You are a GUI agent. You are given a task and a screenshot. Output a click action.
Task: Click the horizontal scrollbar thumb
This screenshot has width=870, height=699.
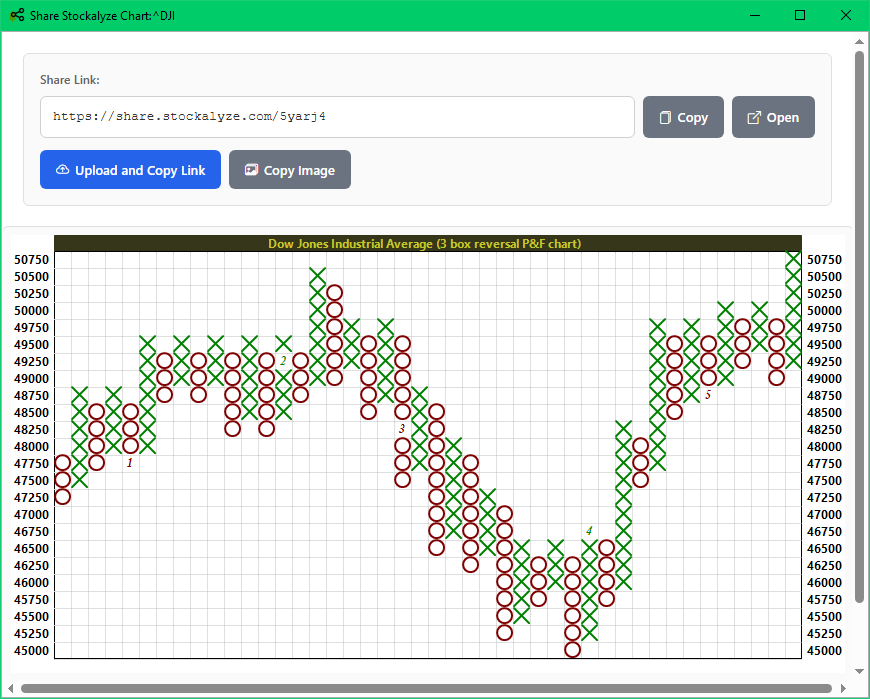click(426, 688)
